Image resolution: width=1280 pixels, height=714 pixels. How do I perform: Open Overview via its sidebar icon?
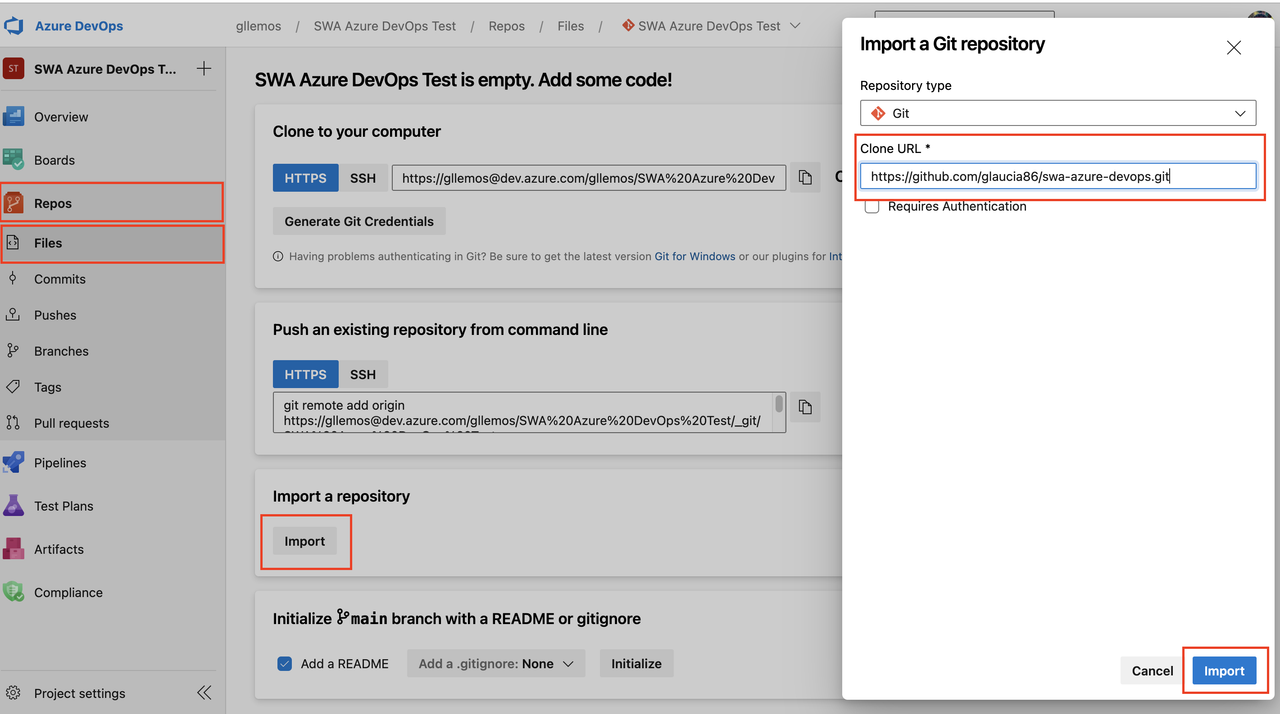13,117
